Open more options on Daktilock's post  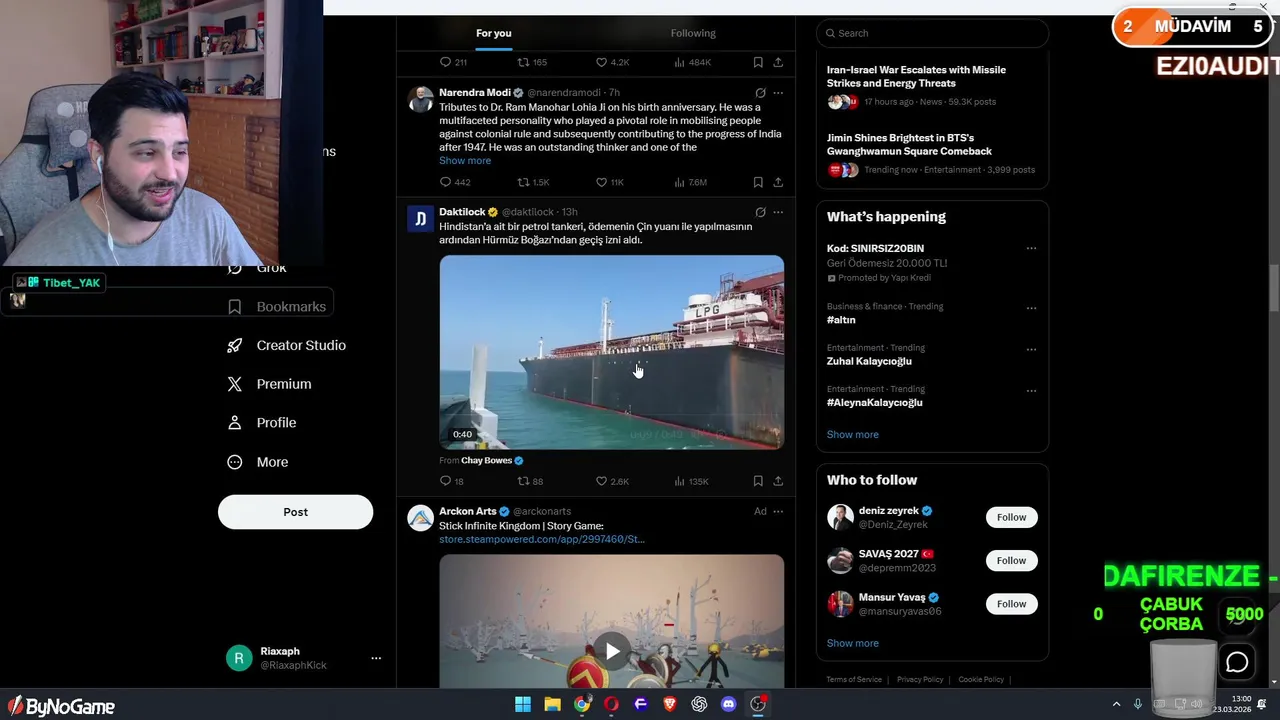tap(778, 212)
